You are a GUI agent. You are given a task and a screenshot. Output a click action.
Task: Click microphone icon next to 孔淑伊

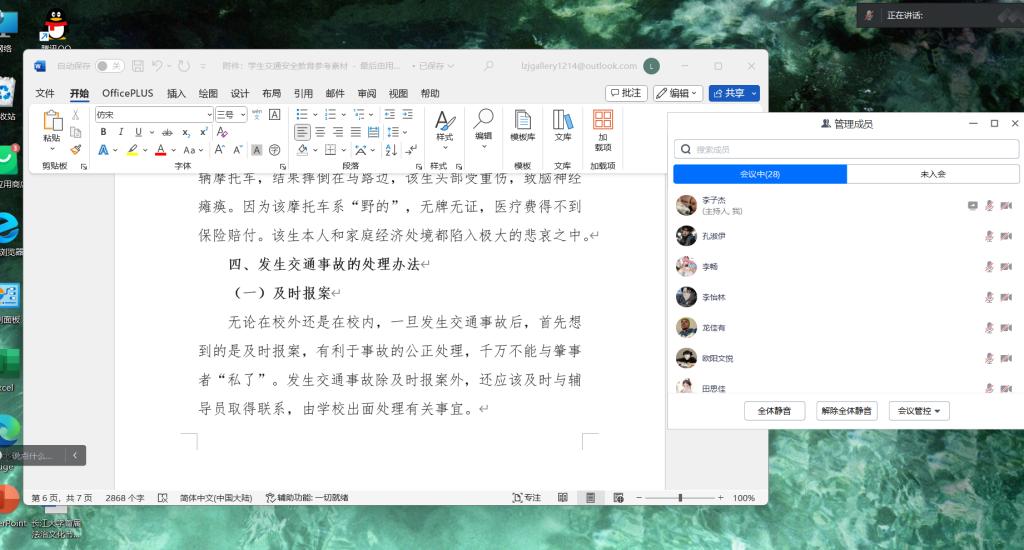click(988, 236)
